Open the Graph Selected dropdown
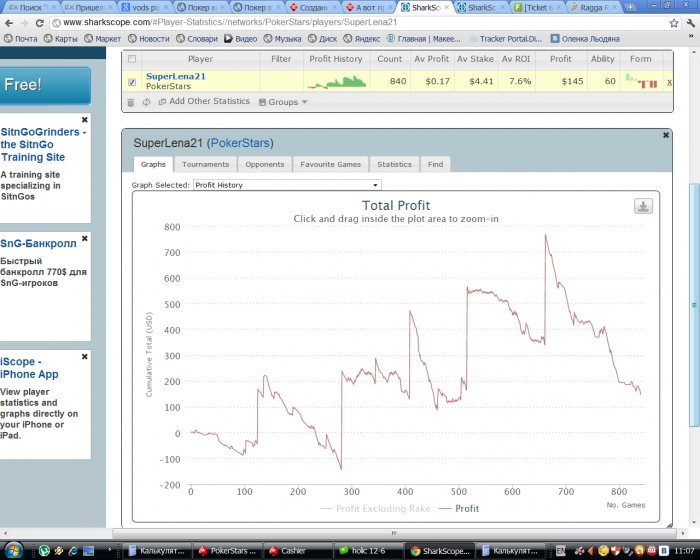The image size is (700, 560). click(x=287, y=185)
